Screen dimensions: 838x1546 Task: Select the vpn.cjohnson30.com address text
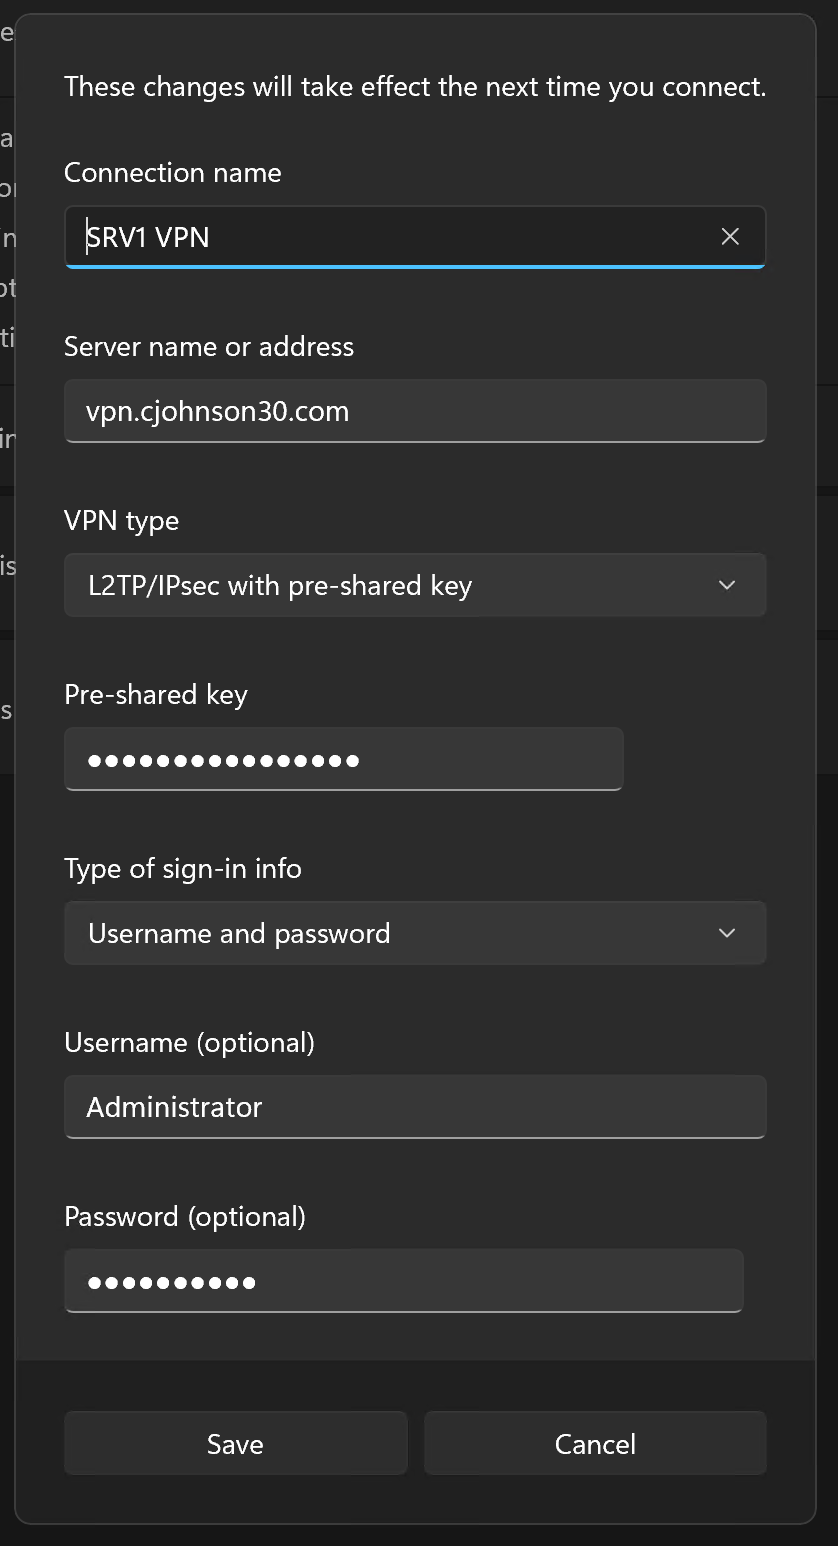[x=218, y=411]
